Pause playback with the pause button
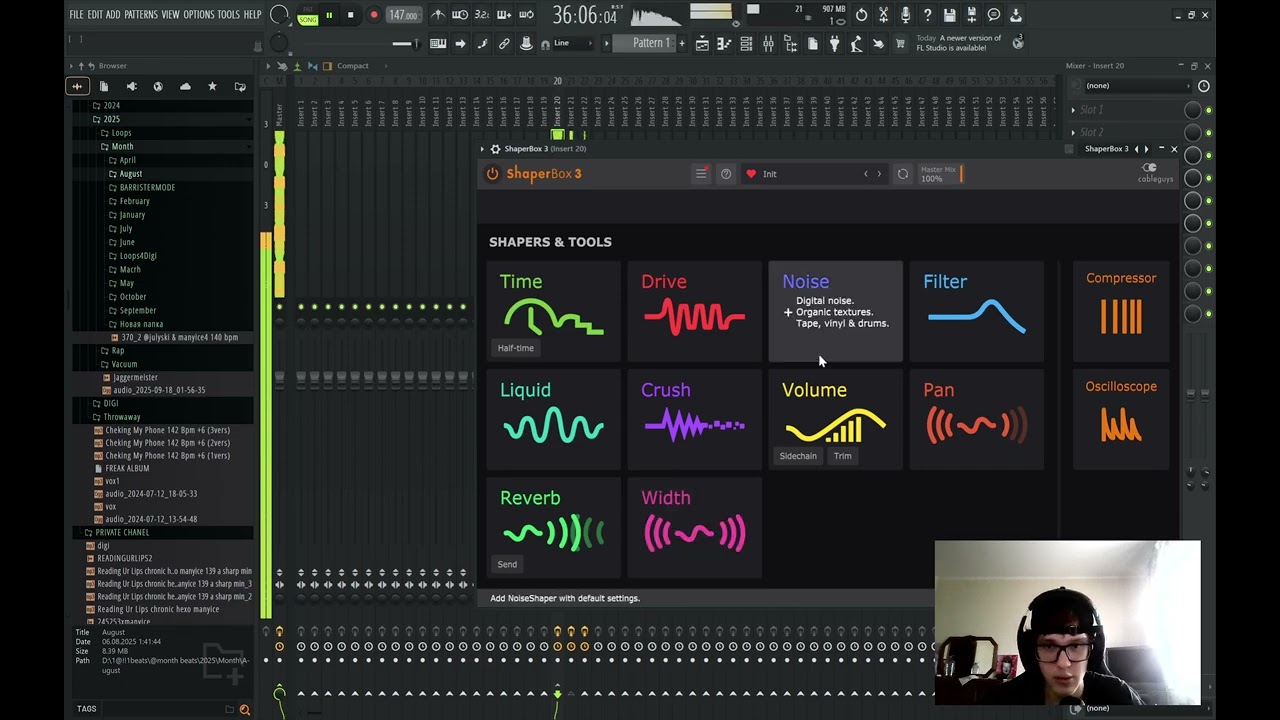This screenshot has width=1280, height=720. pos(329,15)
